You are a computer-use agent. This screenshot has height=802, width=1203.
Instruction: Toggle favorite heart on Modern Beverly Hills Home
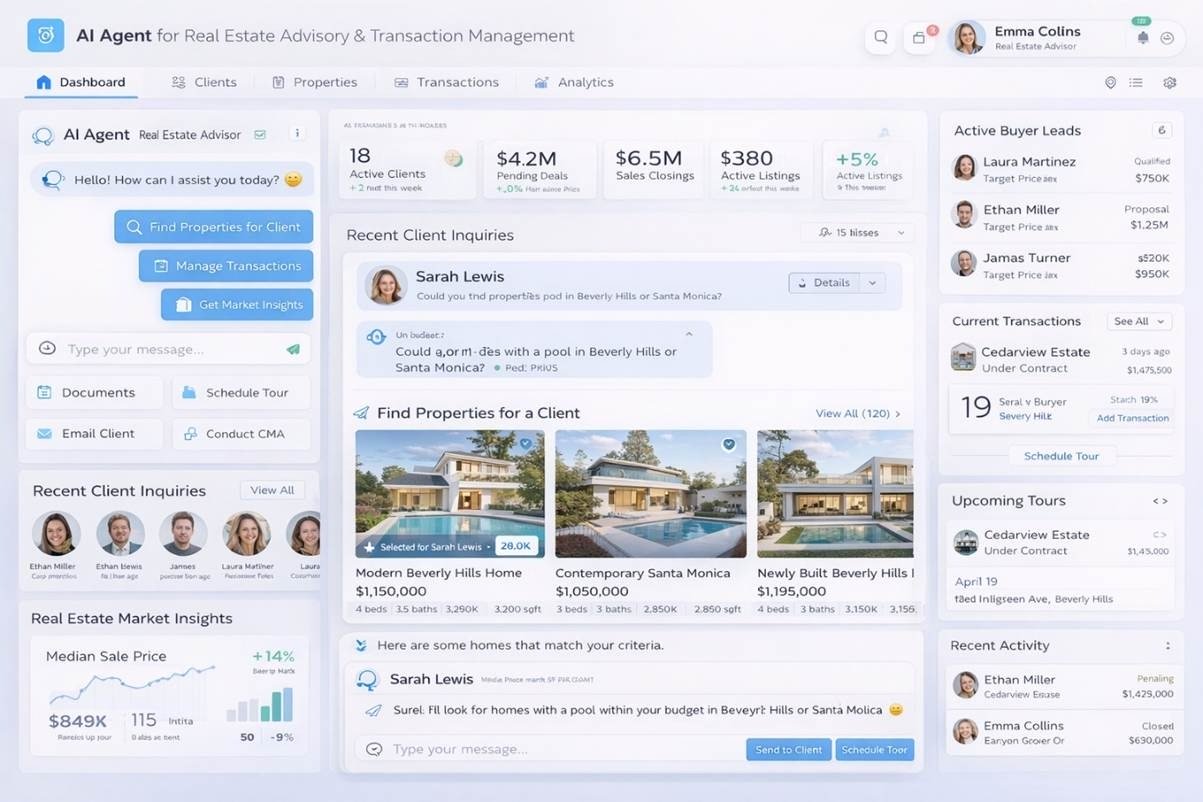coord(525,444)
